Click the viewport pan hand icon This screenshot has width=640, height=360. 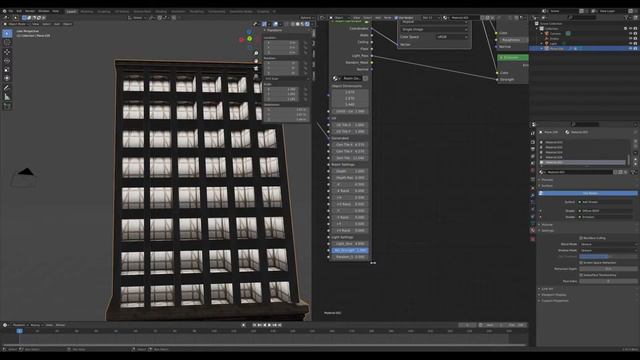click(x=256, y=61)
